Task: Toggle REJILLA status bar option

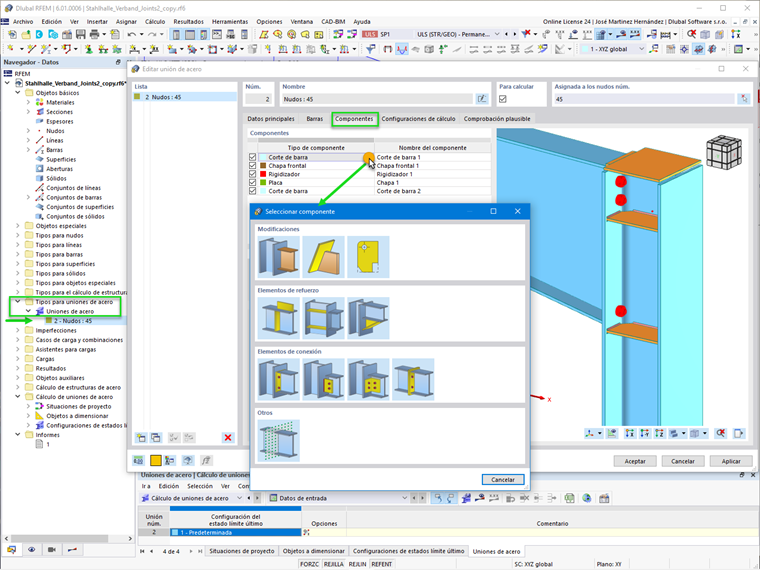Action: (333, 564)
